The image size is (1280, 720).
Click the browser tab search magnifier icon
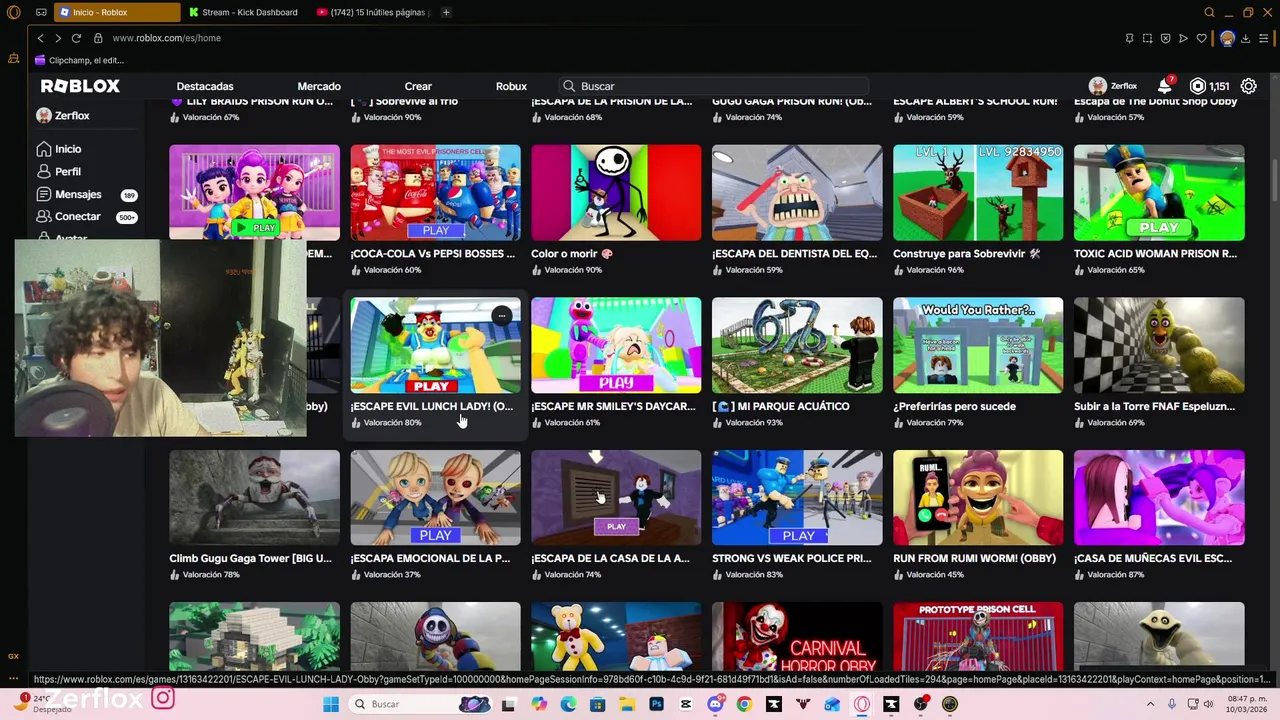[x=1209, y=12]
